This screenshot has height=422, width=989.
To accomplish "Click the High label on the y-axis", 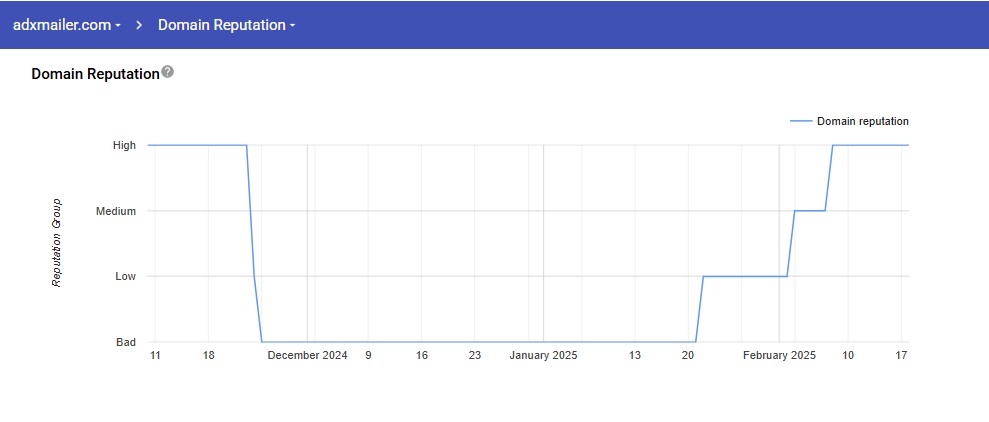I will (124, 146).
